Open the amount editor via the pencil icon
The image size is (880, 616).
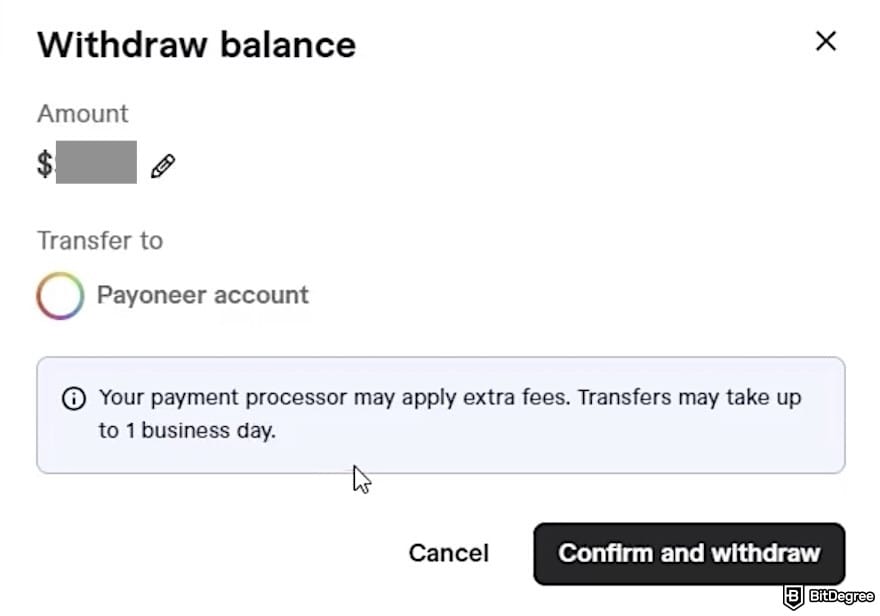pyautogui.click(x=162, y=165)
